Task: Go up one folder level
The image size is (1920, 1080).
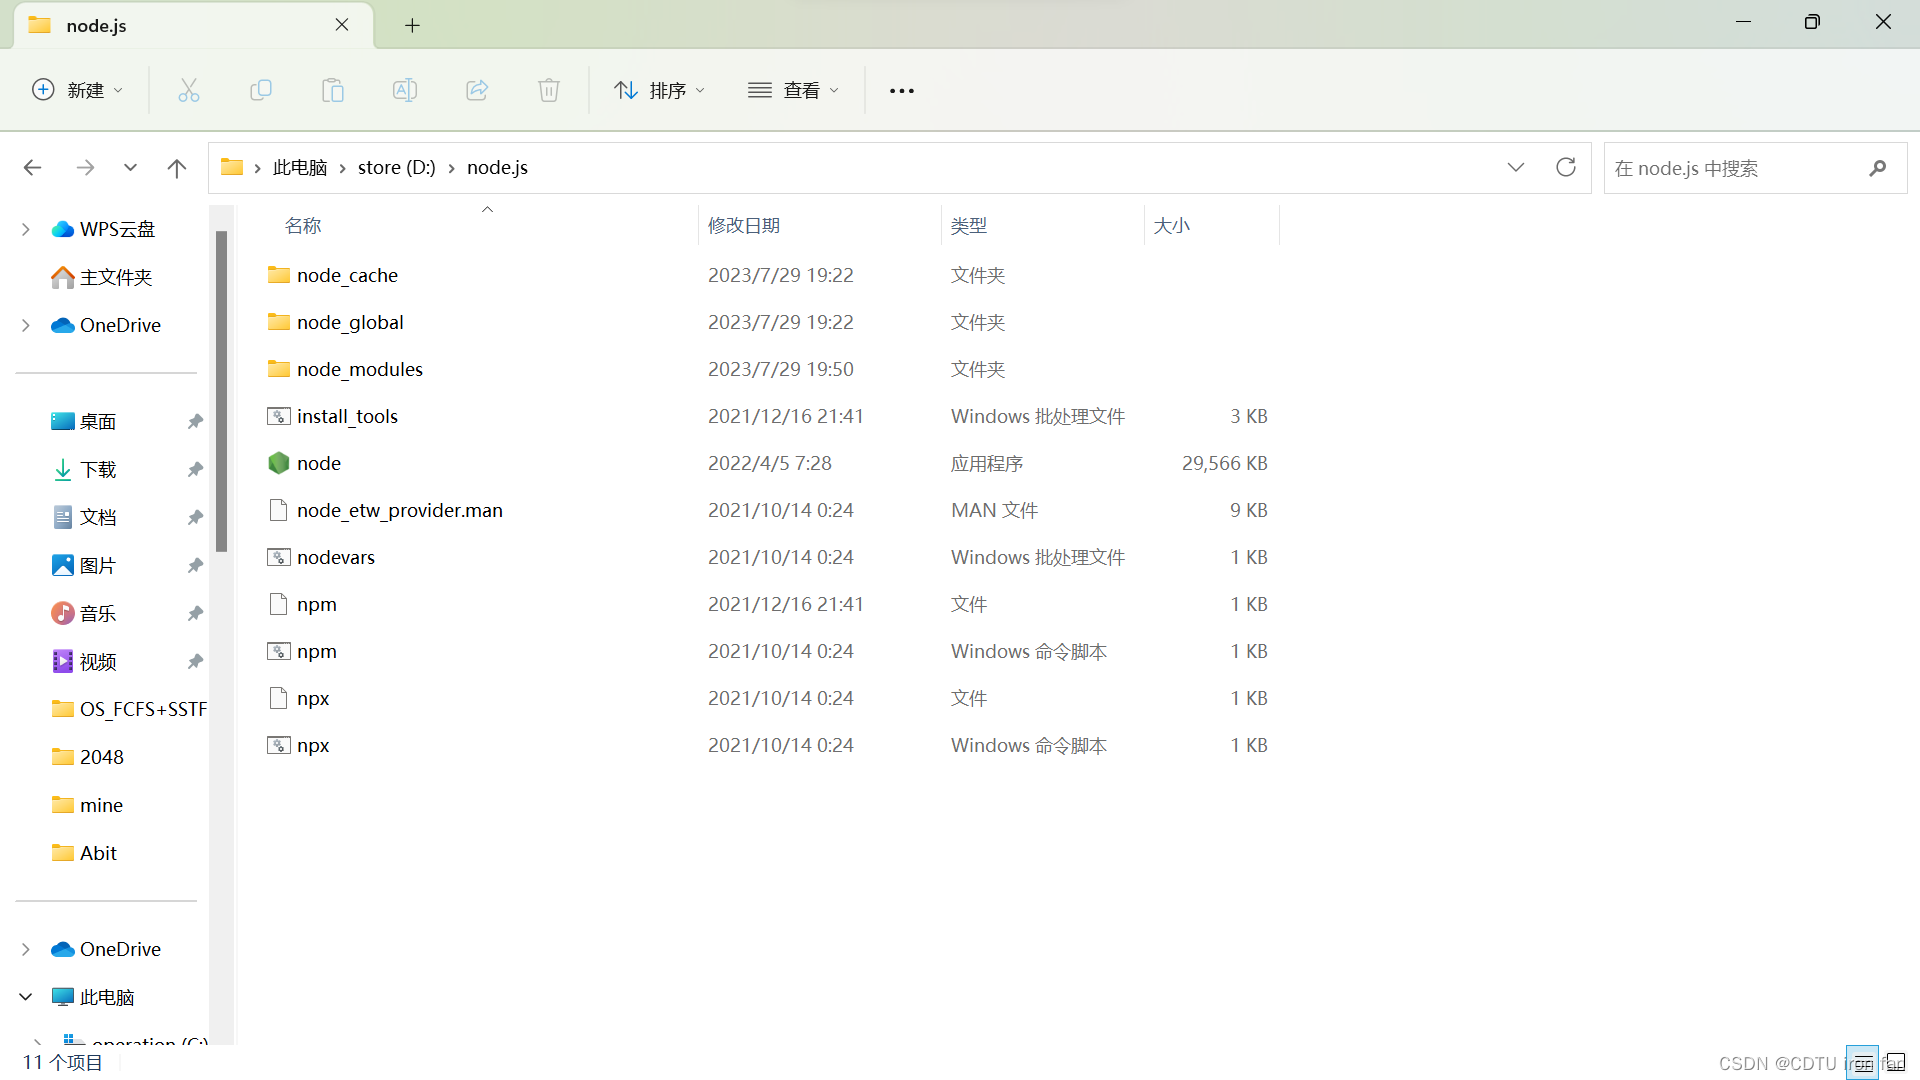Action: tap(177, 168)
